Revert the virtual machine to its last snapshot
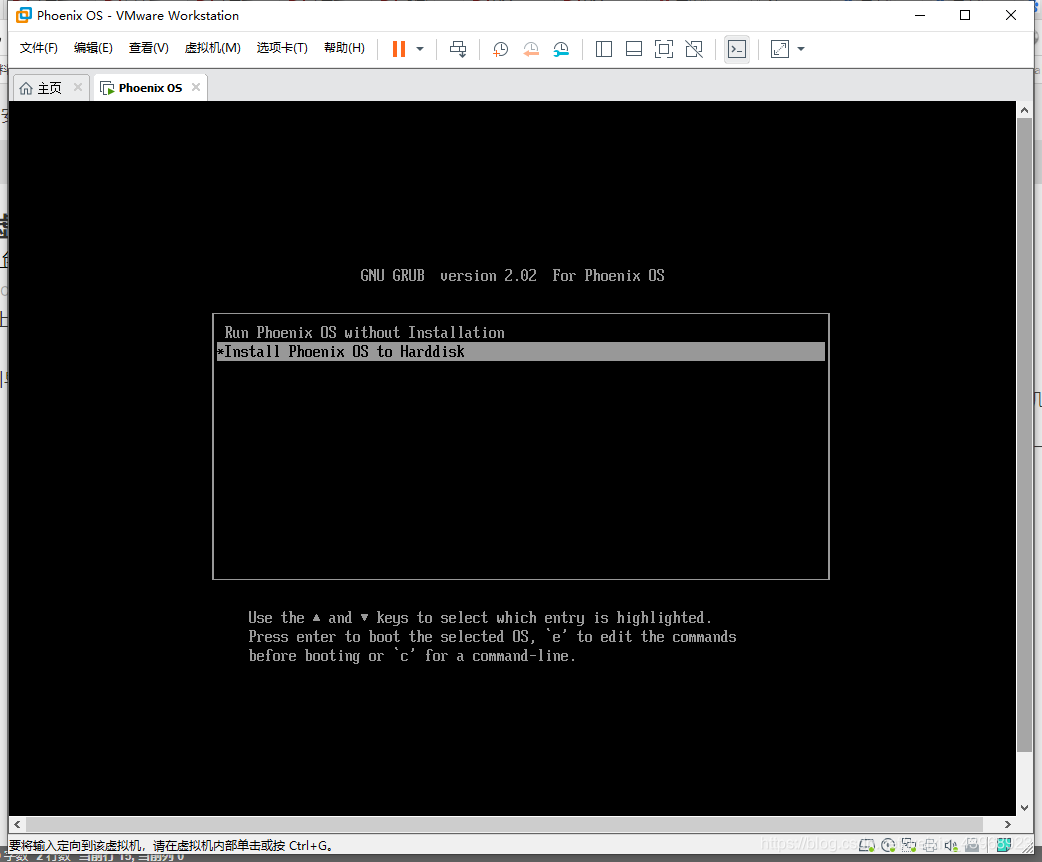The height and width of the screenshot is (862, 1042). click(530, 49)
